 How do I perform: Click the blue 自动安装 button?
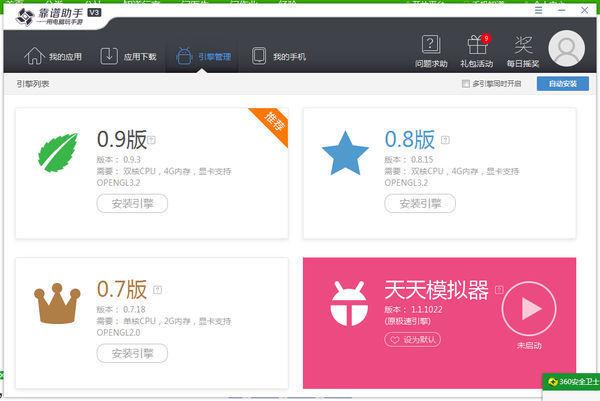coord(562,83)
